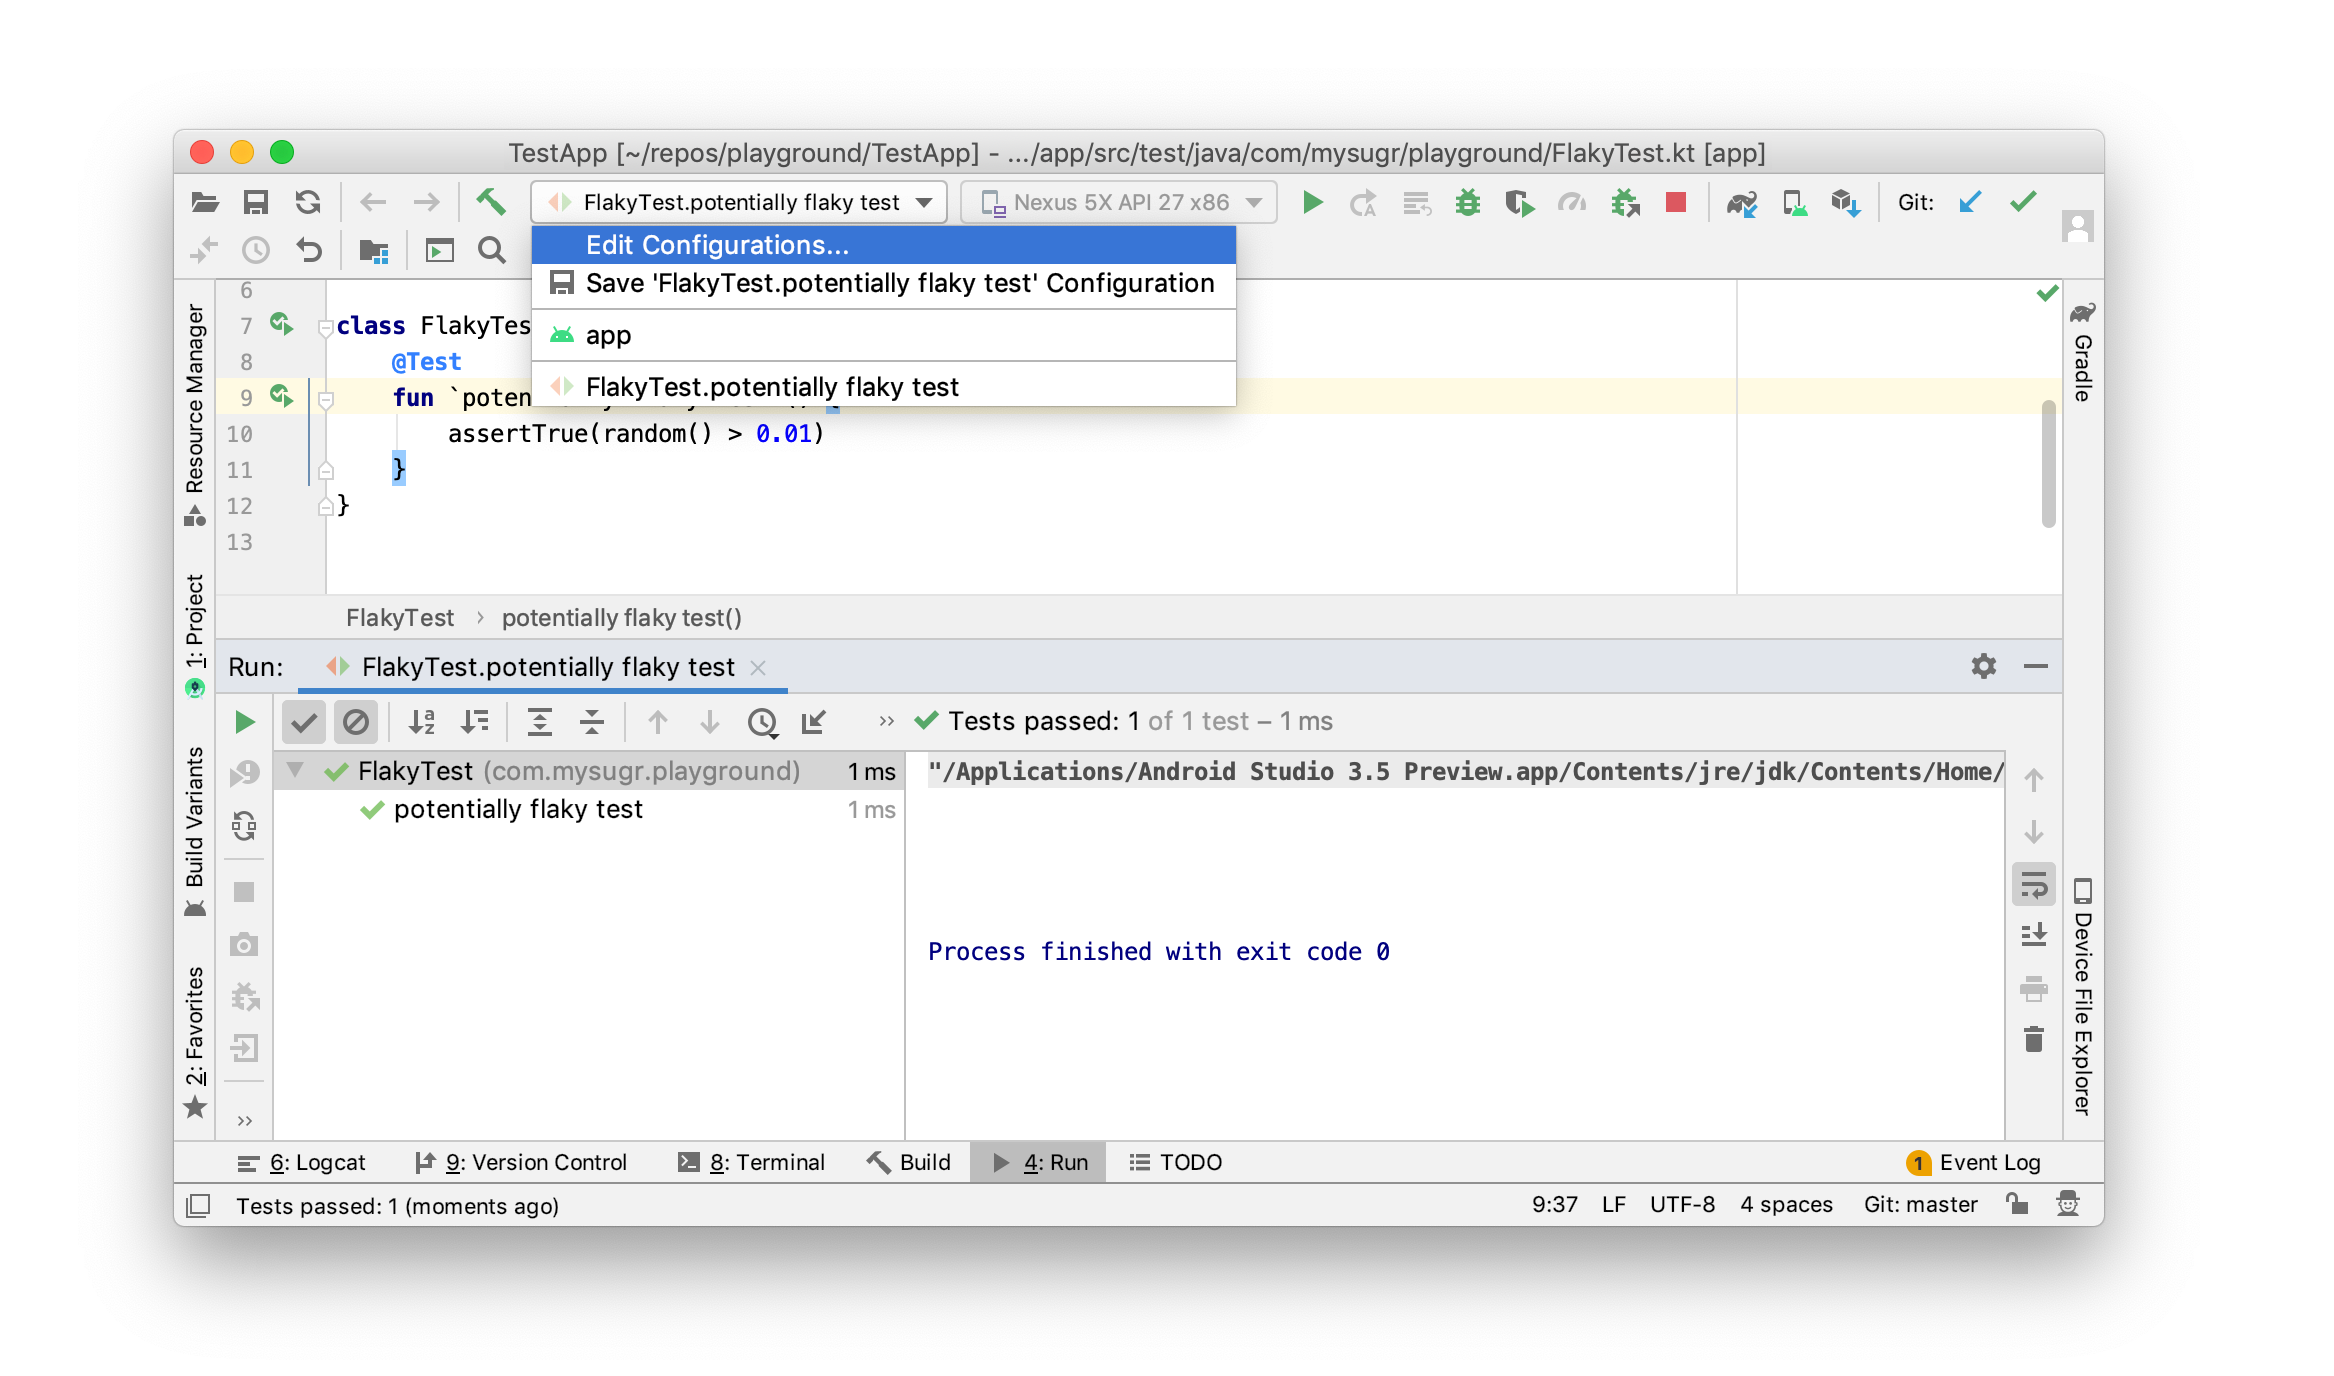
Task: Click run gutter icon on line 7
Action: click(282, 324)
